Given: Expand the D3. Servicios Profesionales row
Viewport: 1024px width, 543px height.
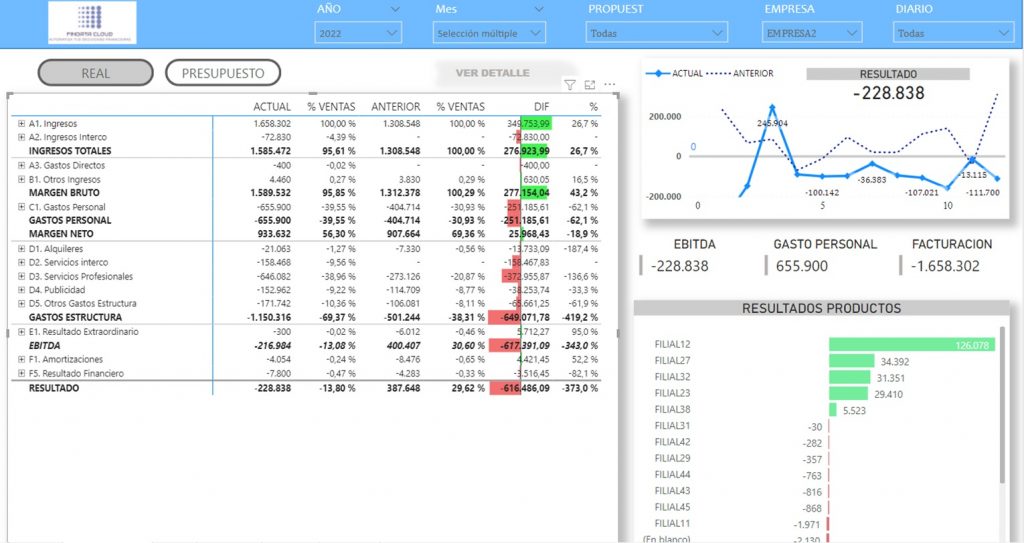Looking at the screenshot, I should 21,276.
